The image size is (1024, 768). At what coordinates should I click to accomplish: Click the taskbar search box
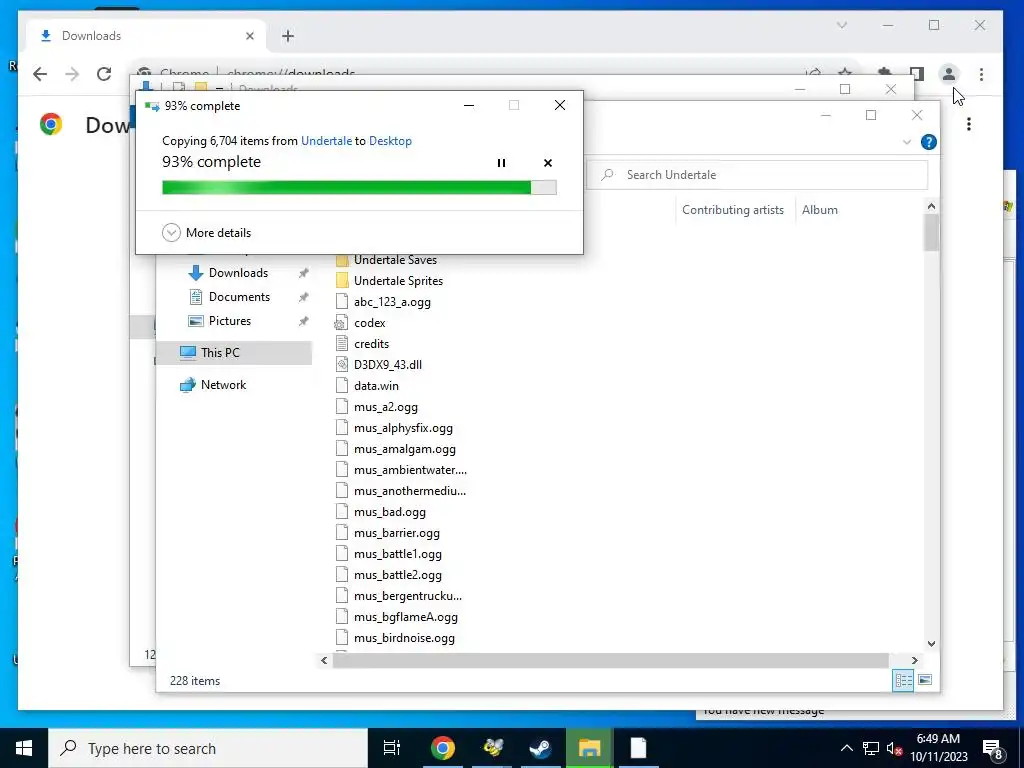(208, 748)
